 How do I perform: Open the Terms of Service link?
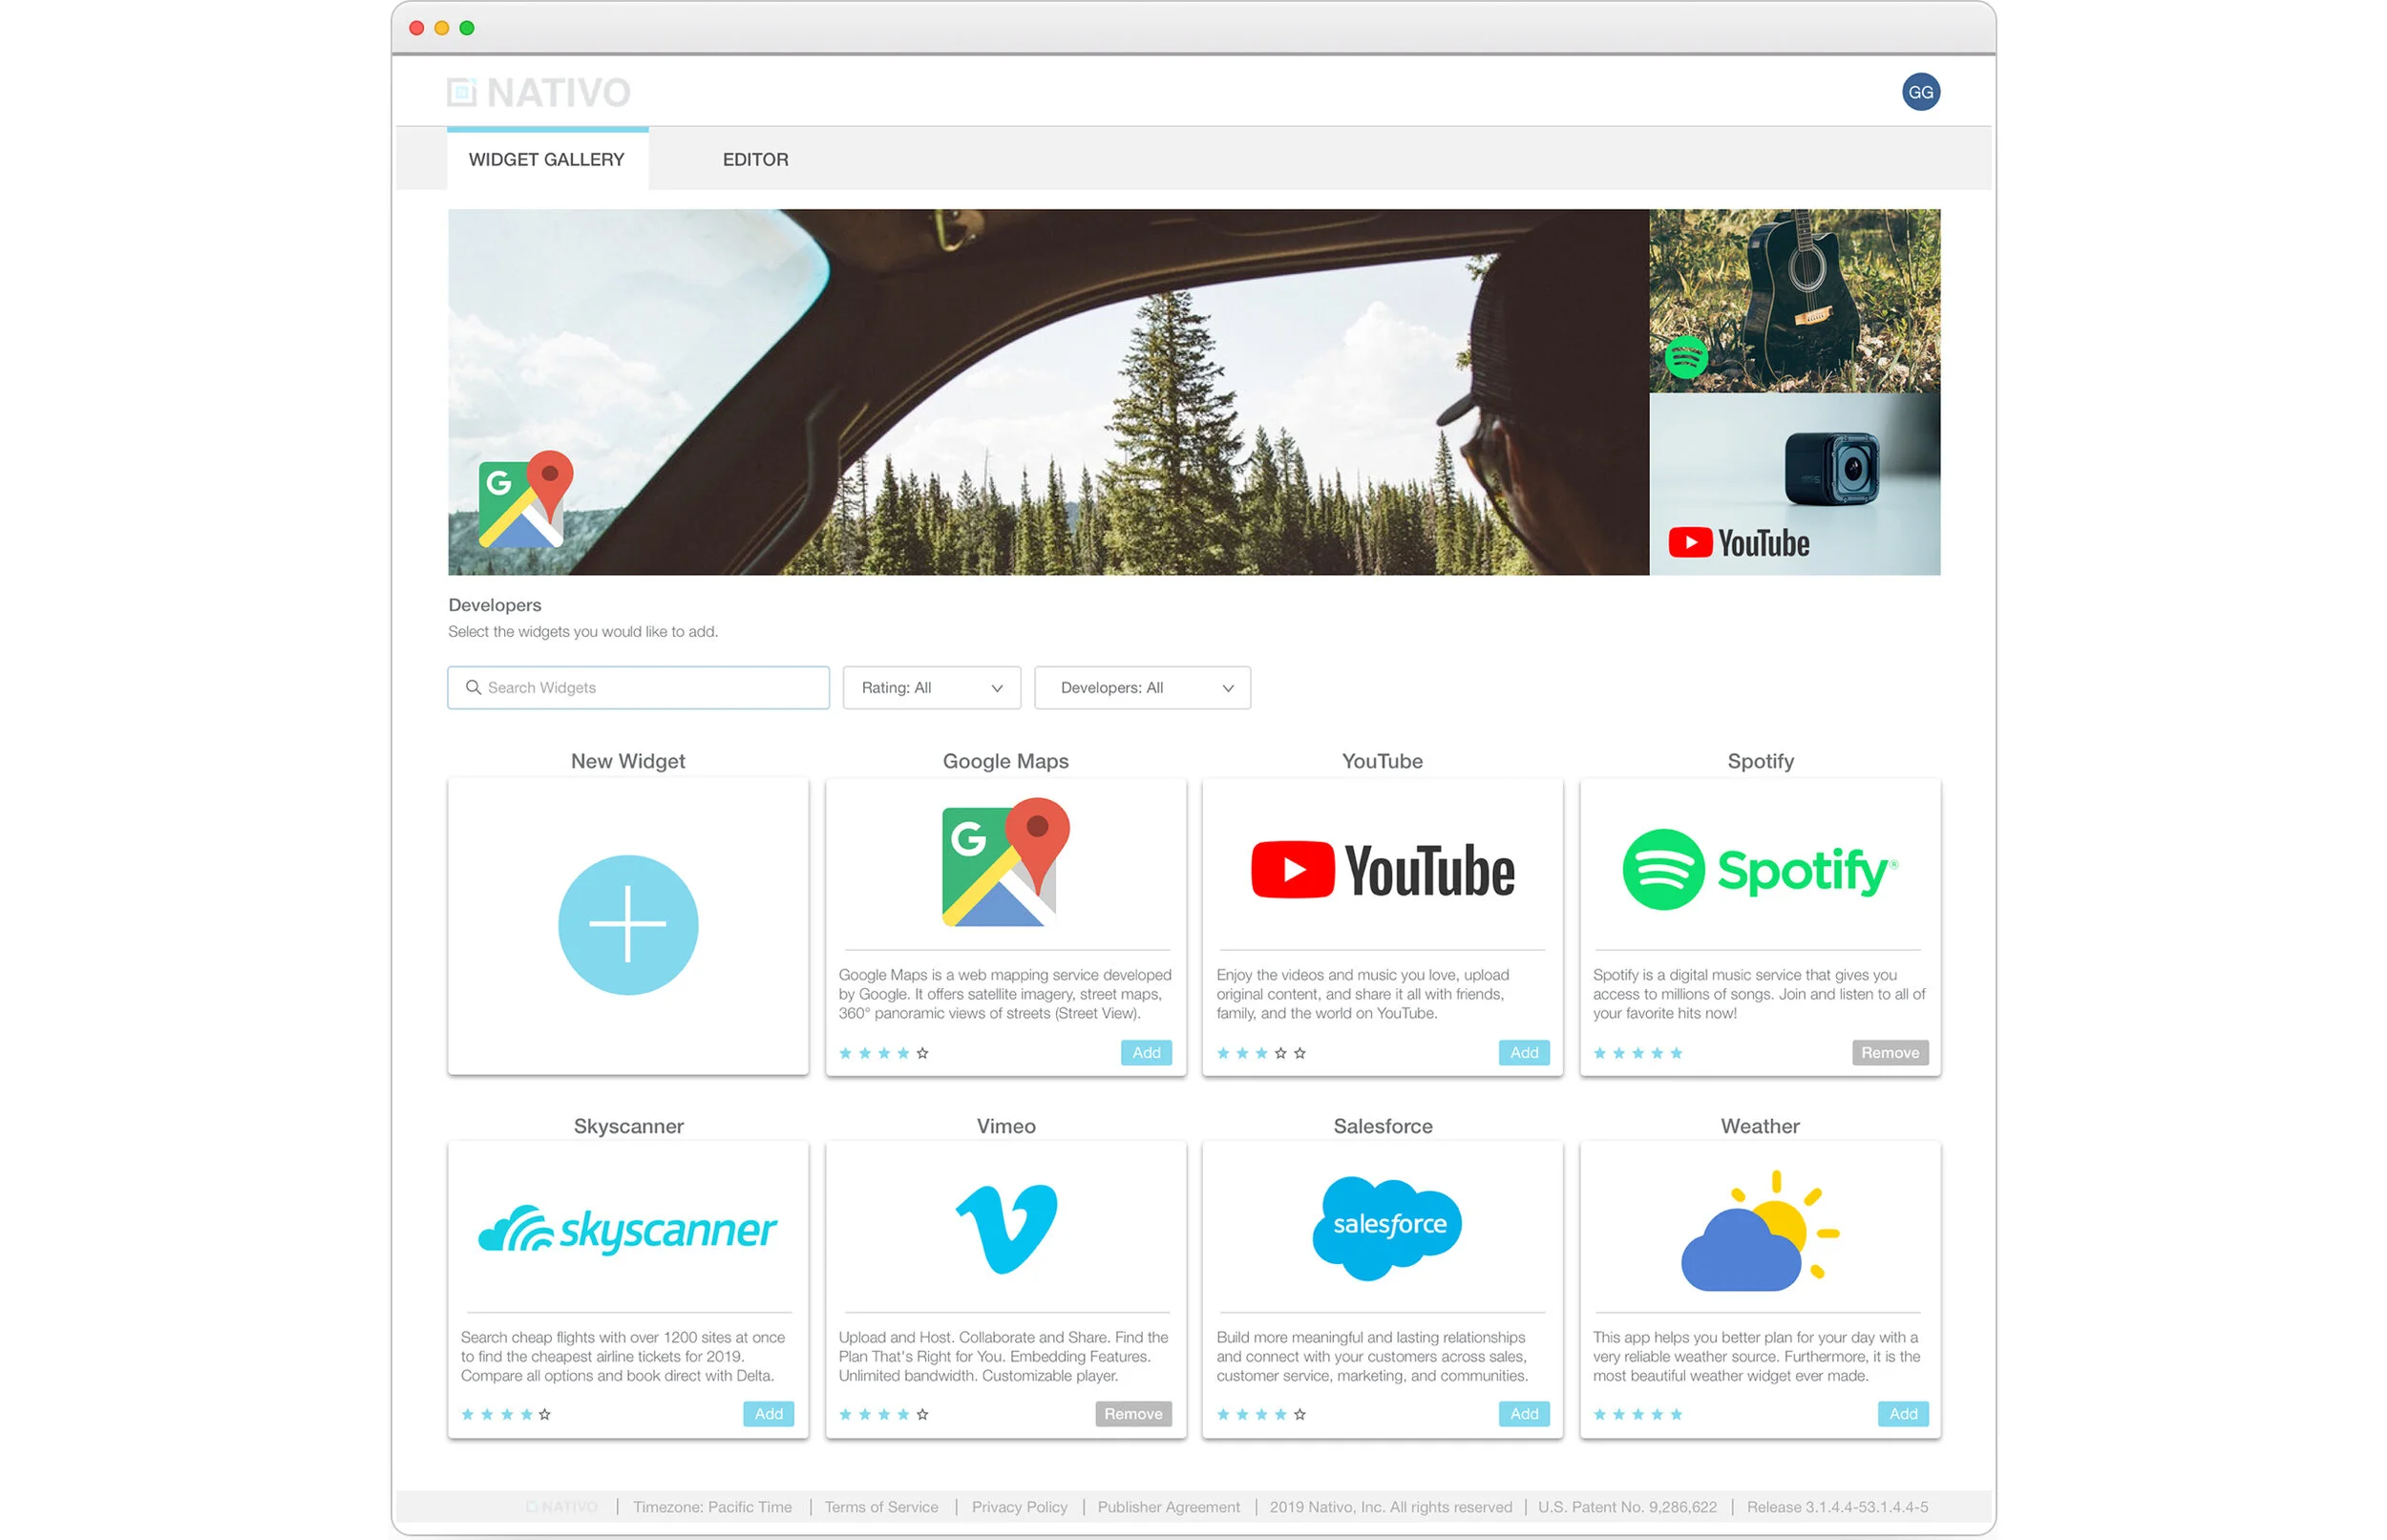[x=881, y=1506]
